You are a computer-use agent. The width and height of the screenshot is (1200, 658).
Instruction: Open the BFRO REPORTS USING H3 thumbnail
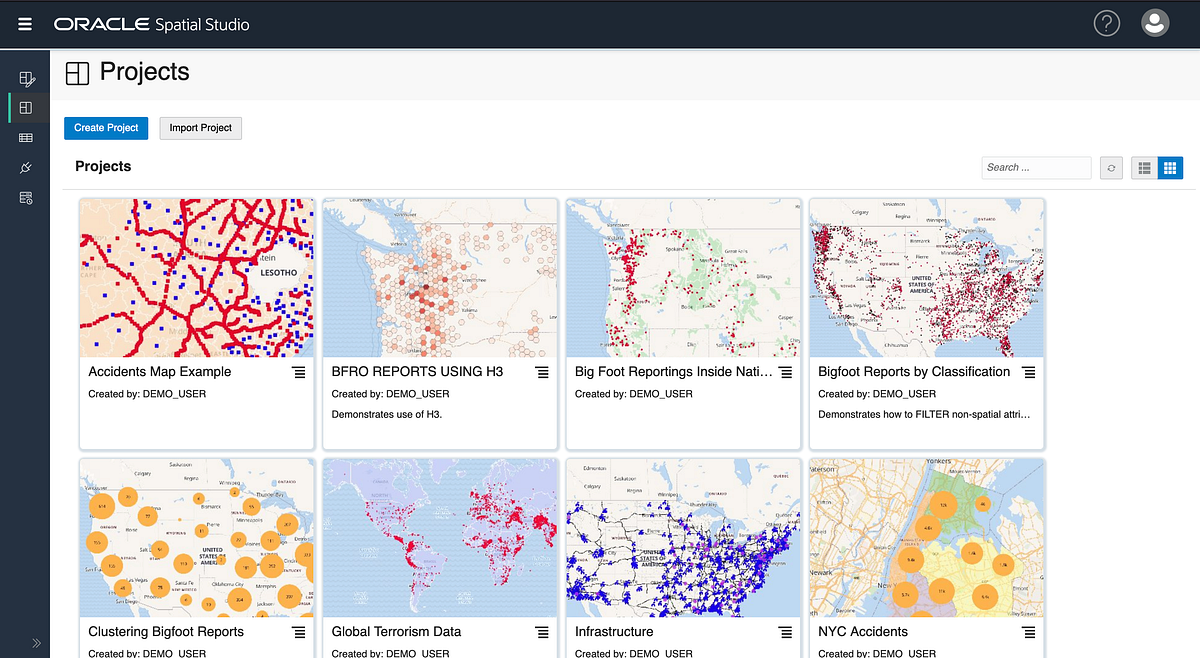point(439,277)
